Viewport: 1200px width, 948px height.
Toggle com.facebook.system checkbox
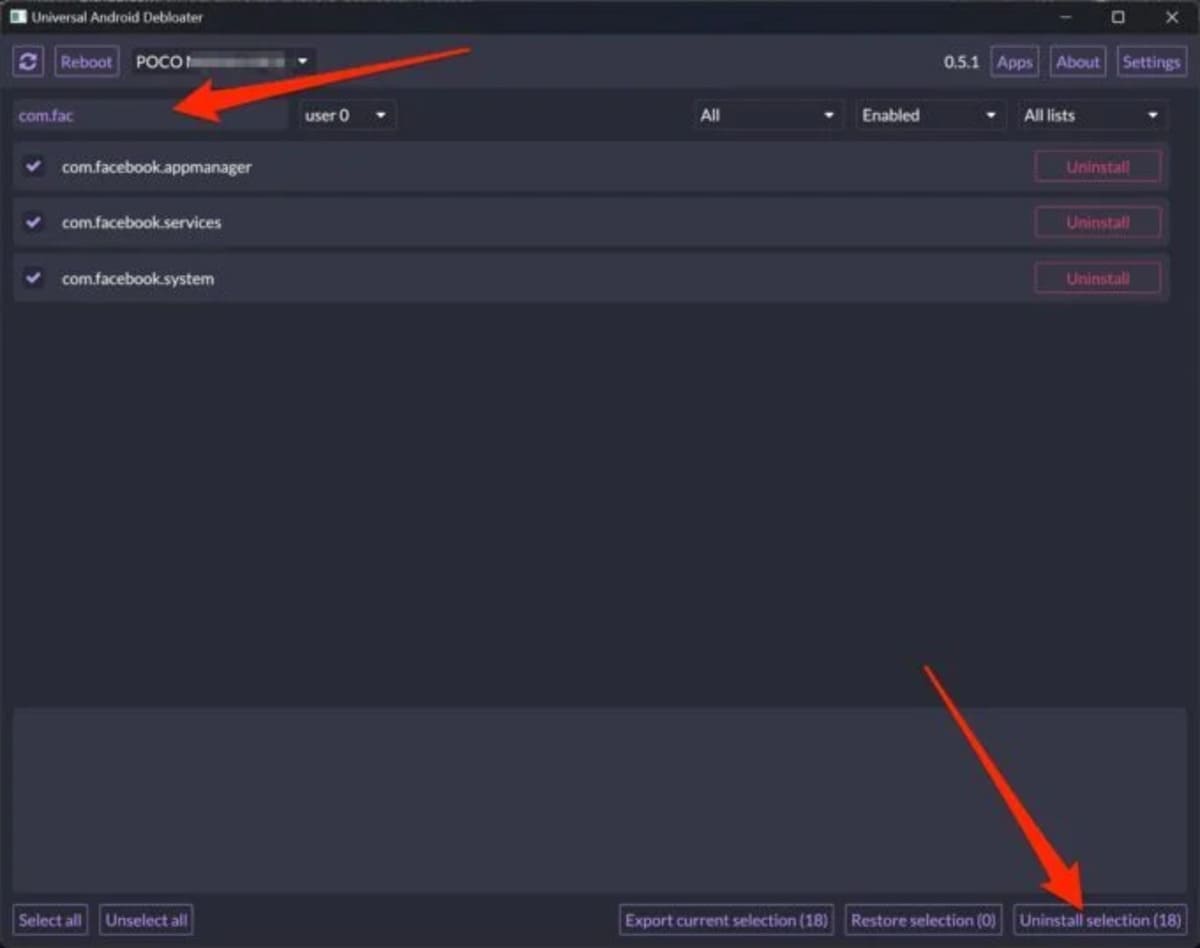(34, 278)
